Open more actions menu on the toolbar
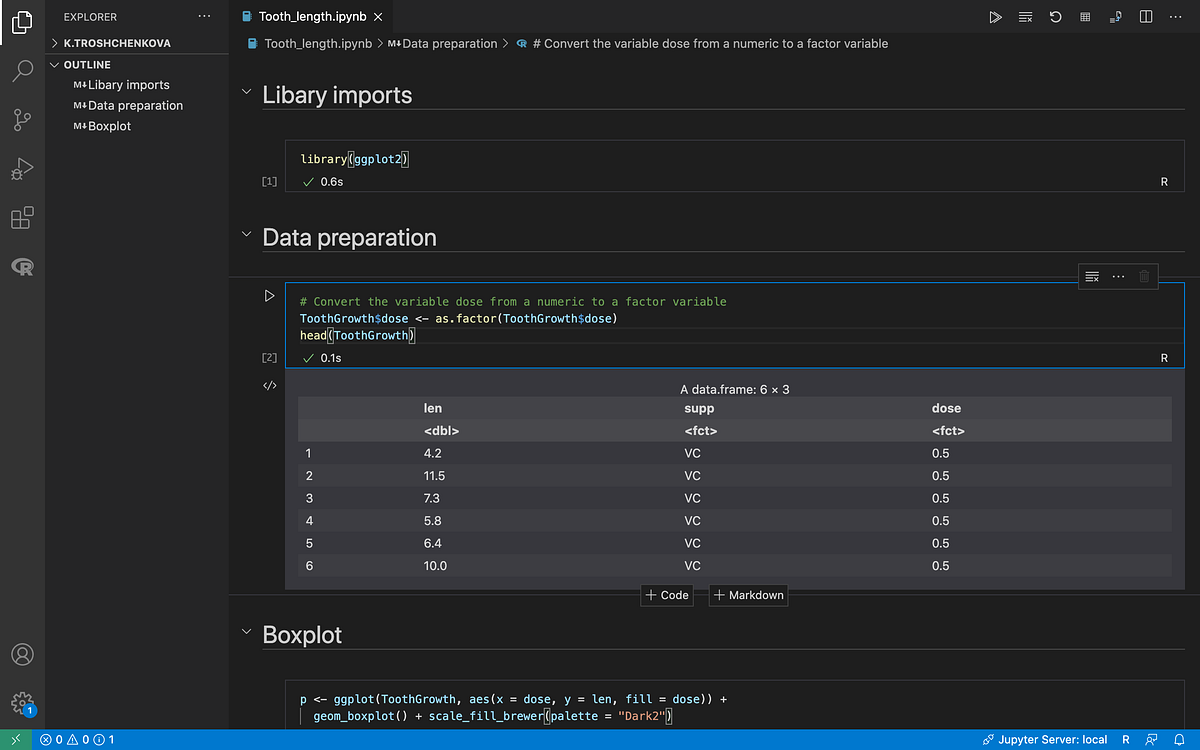The image size is (1200, 750). [x=1175, y=17]
